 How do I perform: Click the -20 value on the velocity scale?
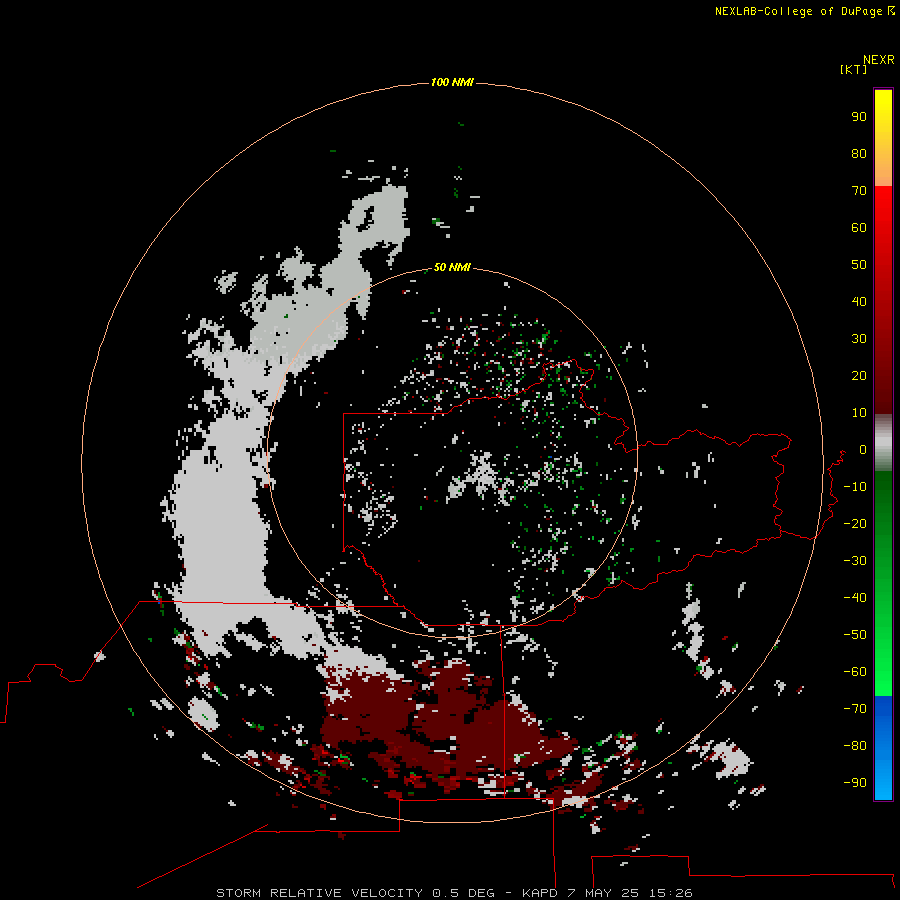[x=855, y=523]
